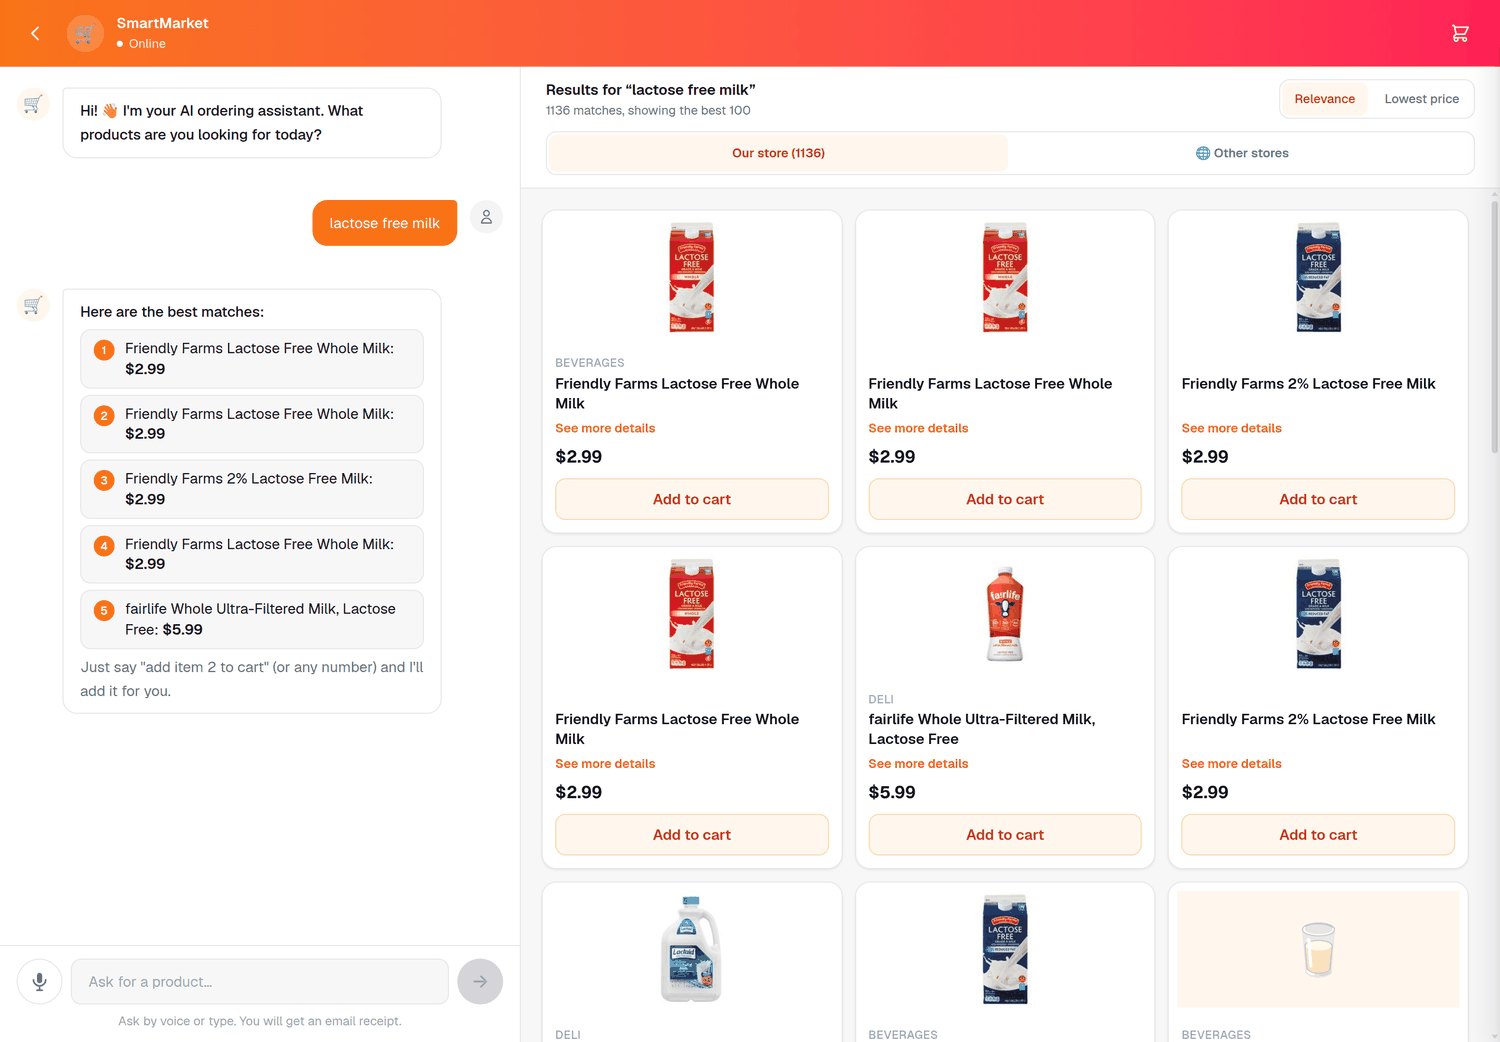The width and height of the screenshot is (1500, 1042).
Task: Open the Lactaid gallon jug product image
Action: click(691, 949)
